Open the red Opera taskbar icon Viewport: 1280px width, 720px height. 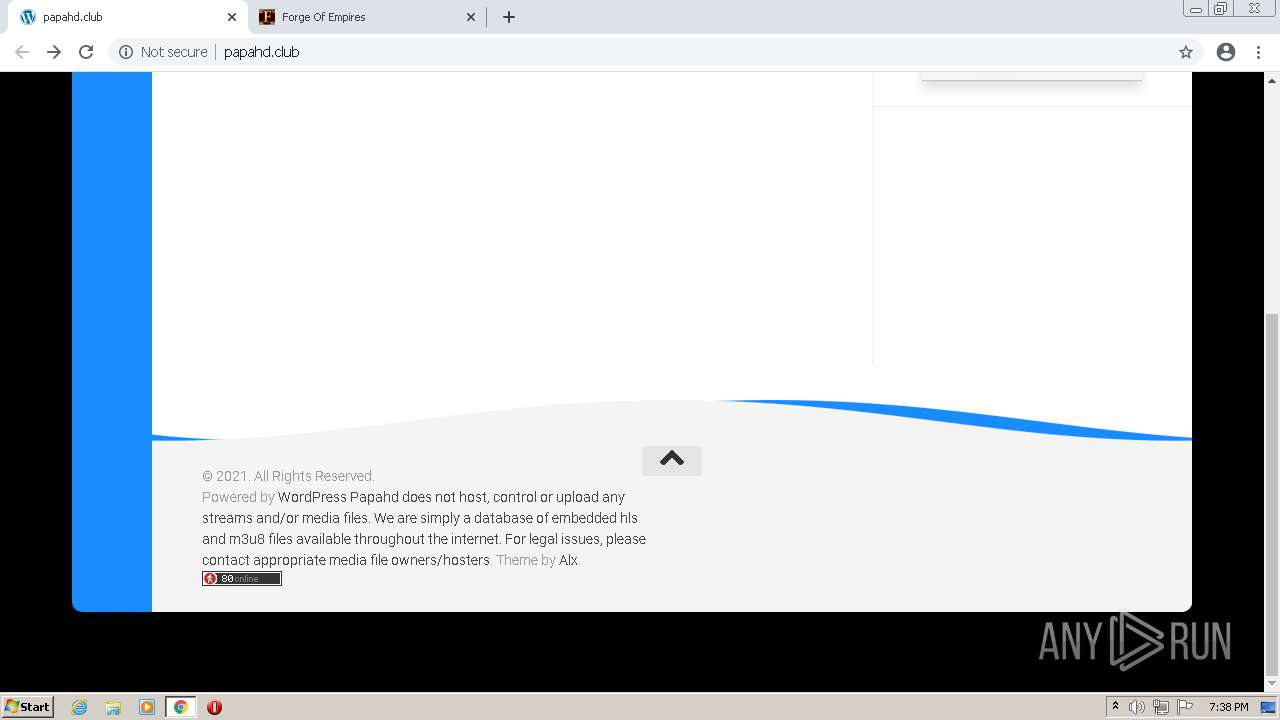point(214,707)
